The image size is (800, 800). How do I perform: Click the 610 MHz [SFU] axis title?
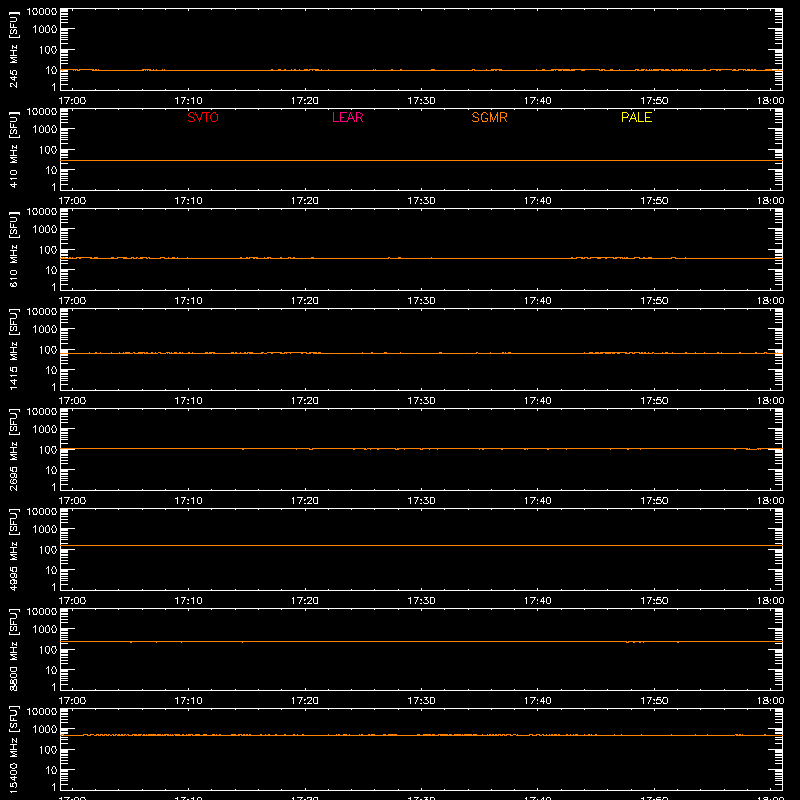(x=13, y=249)
